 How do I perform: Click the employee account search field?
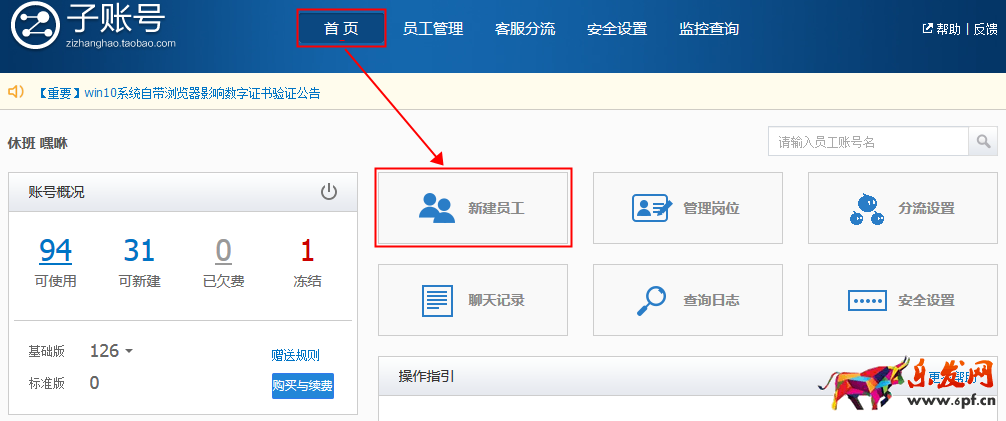pyautogui.click(x=868, y=142)
